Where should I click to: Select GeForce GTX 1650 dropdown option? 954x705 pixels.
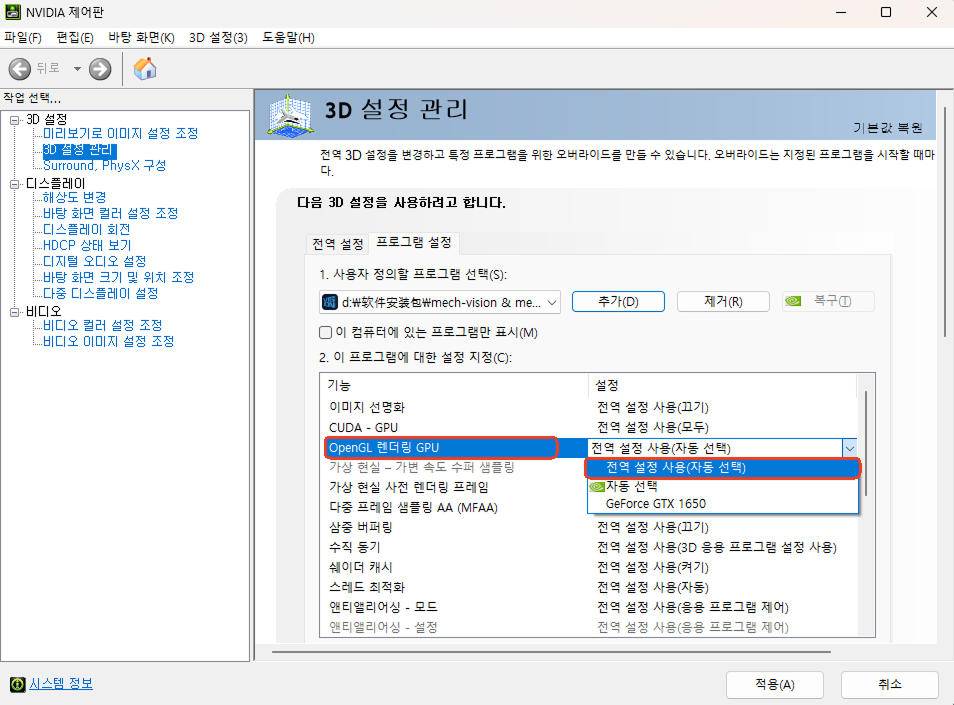(x=722, y=504)
